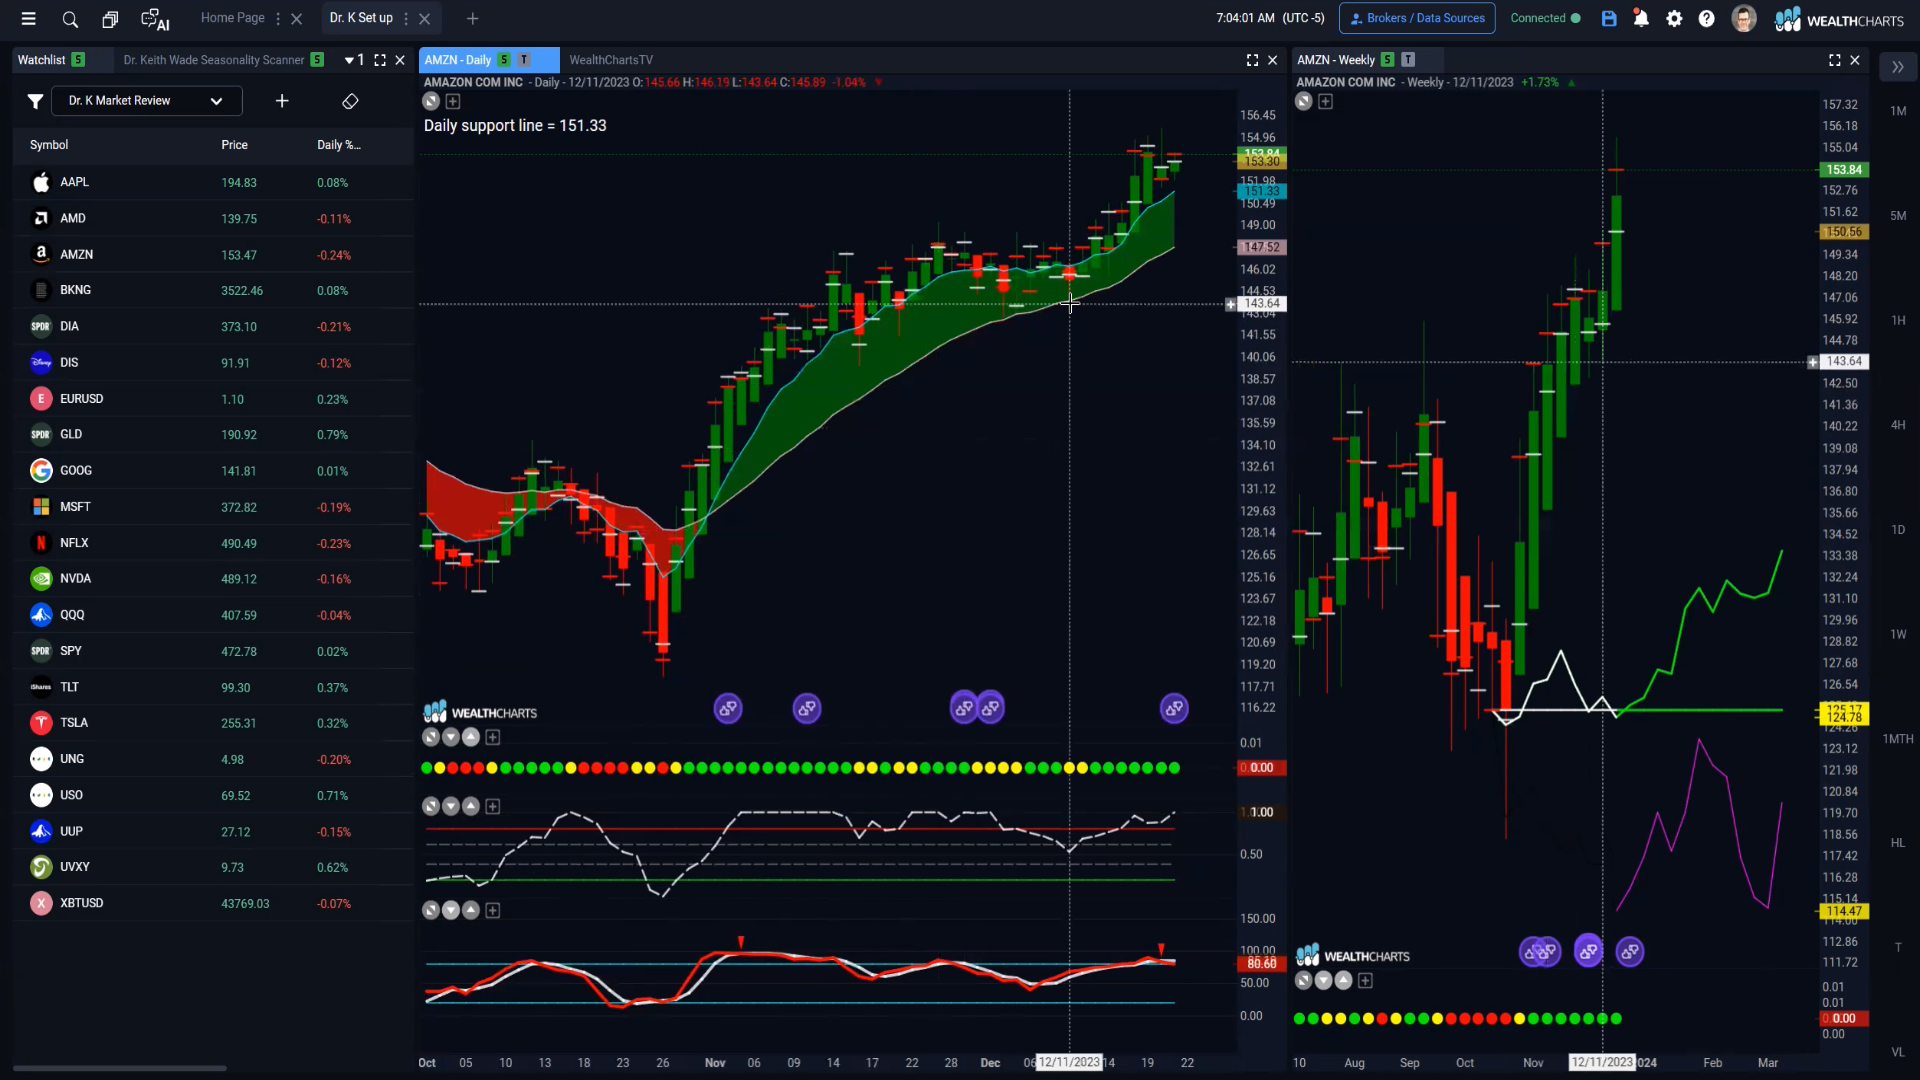
Task: Open the symbol search magnifier
Action: (x=70, y=18)
